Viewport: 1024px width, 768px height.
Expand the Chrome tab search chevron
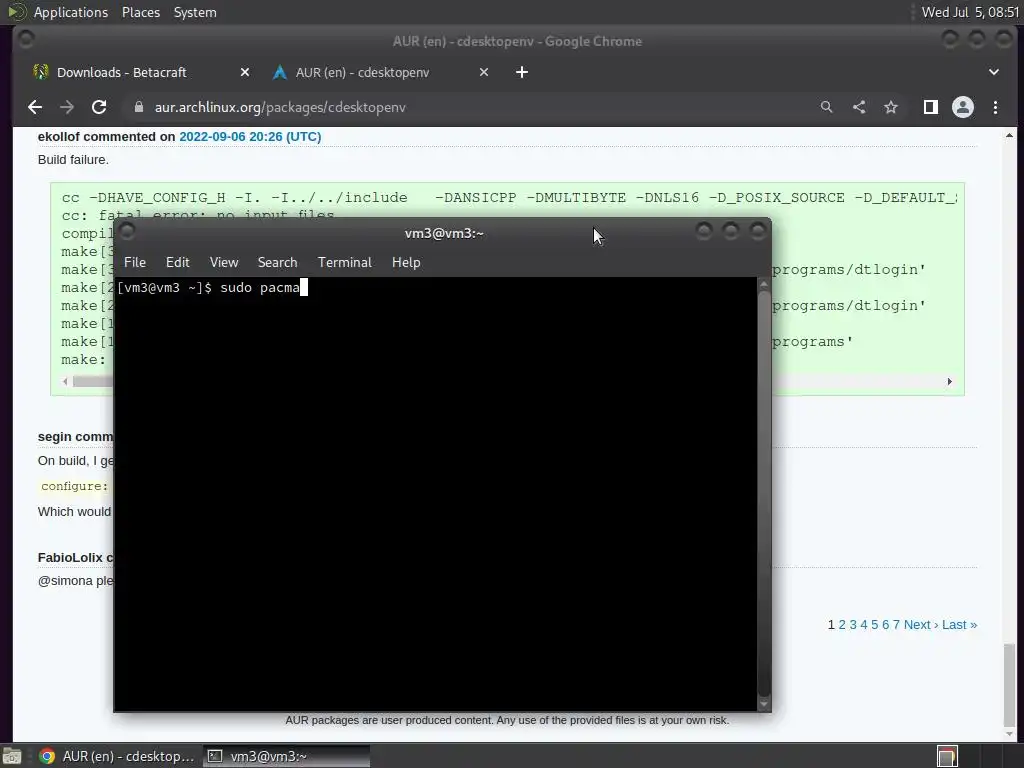coord(993,72)
